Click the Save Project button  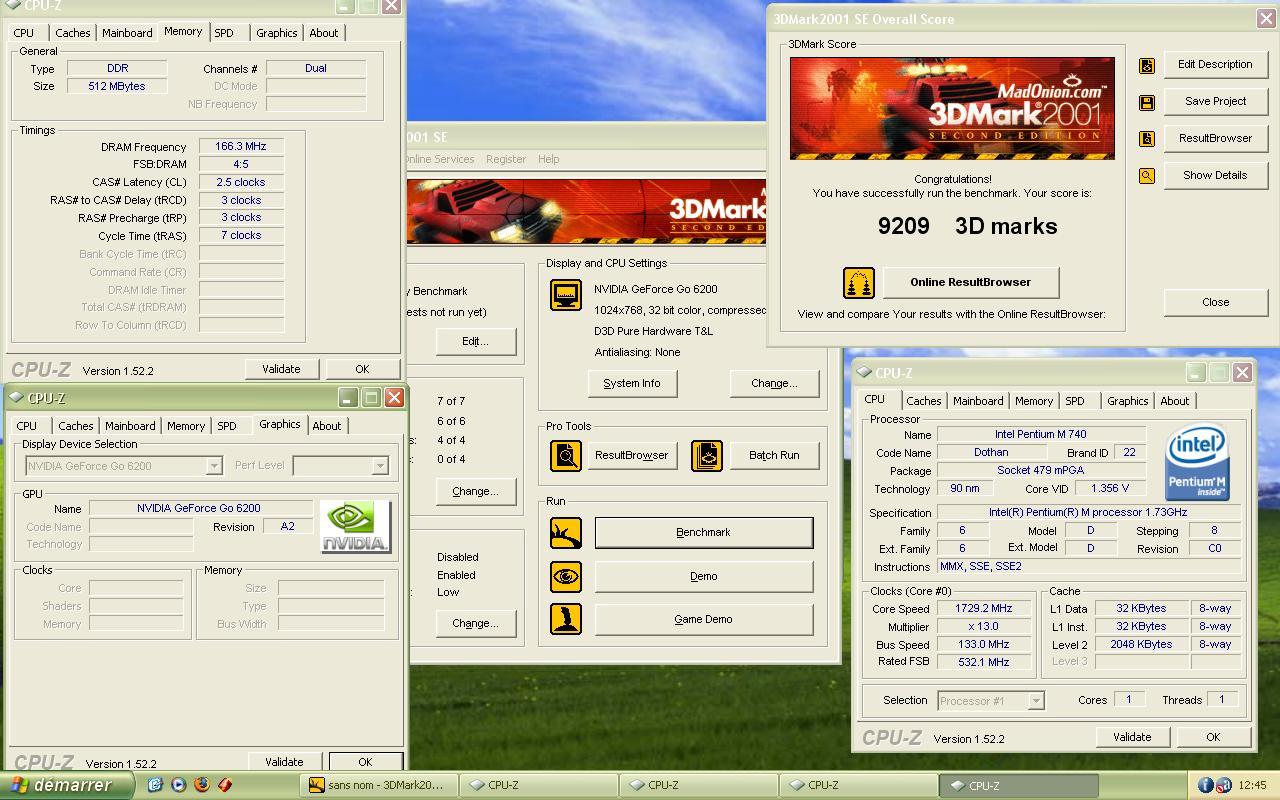pos(1215,102)
